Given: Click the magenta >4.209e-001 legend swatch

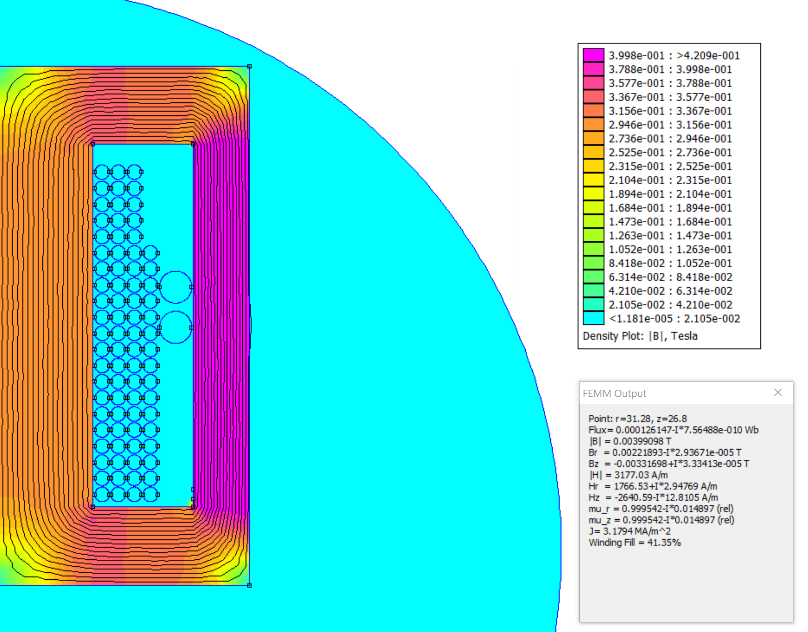Looking at the screenshot, I should tap(593, 55).
